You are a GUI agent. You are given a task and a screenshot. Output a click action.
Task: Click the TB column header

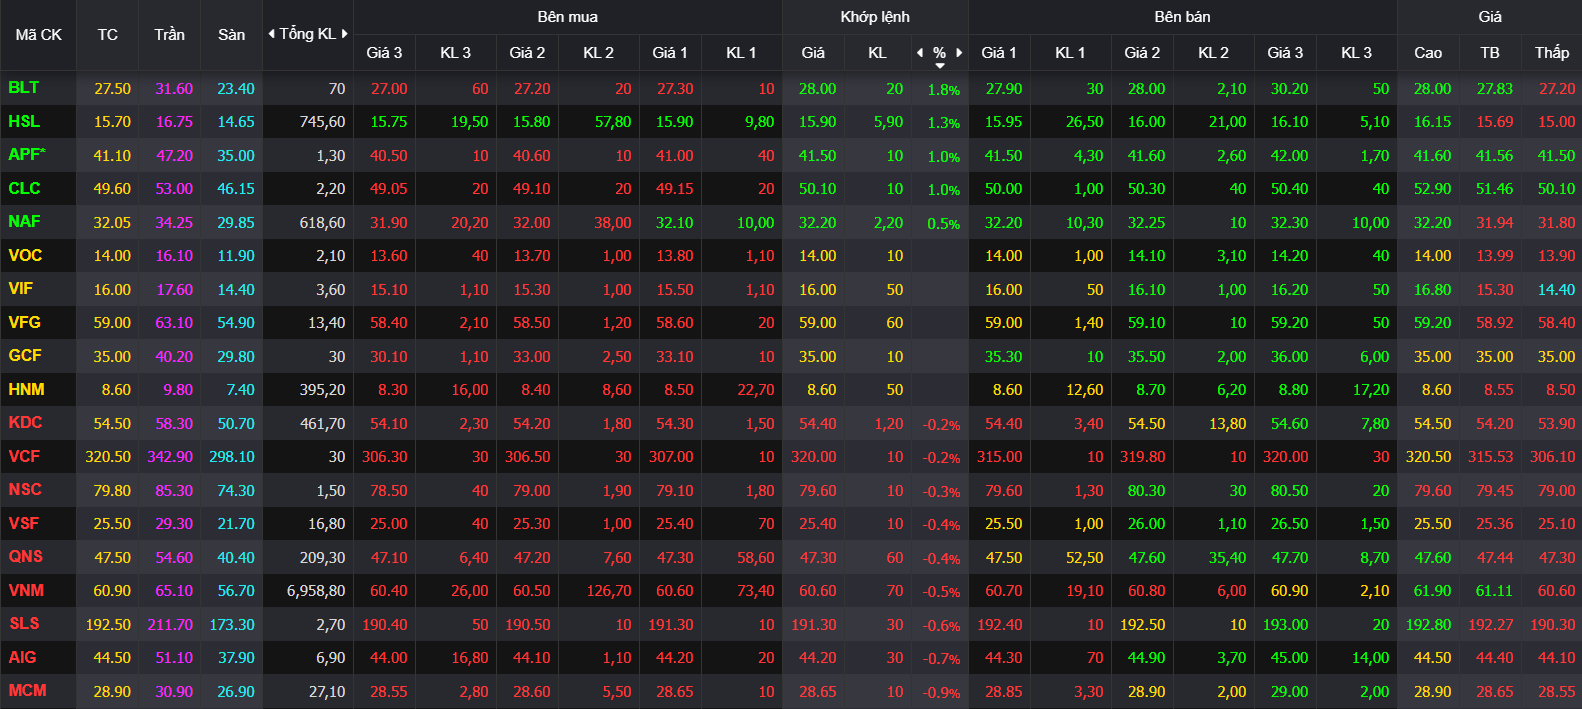point(1490,53)
